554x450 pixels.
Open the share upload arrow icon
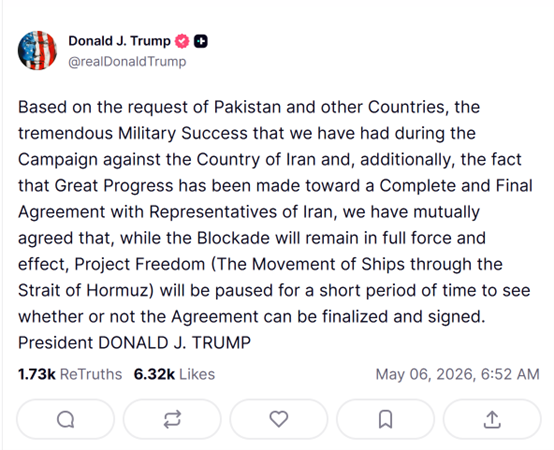coord(492,419)
